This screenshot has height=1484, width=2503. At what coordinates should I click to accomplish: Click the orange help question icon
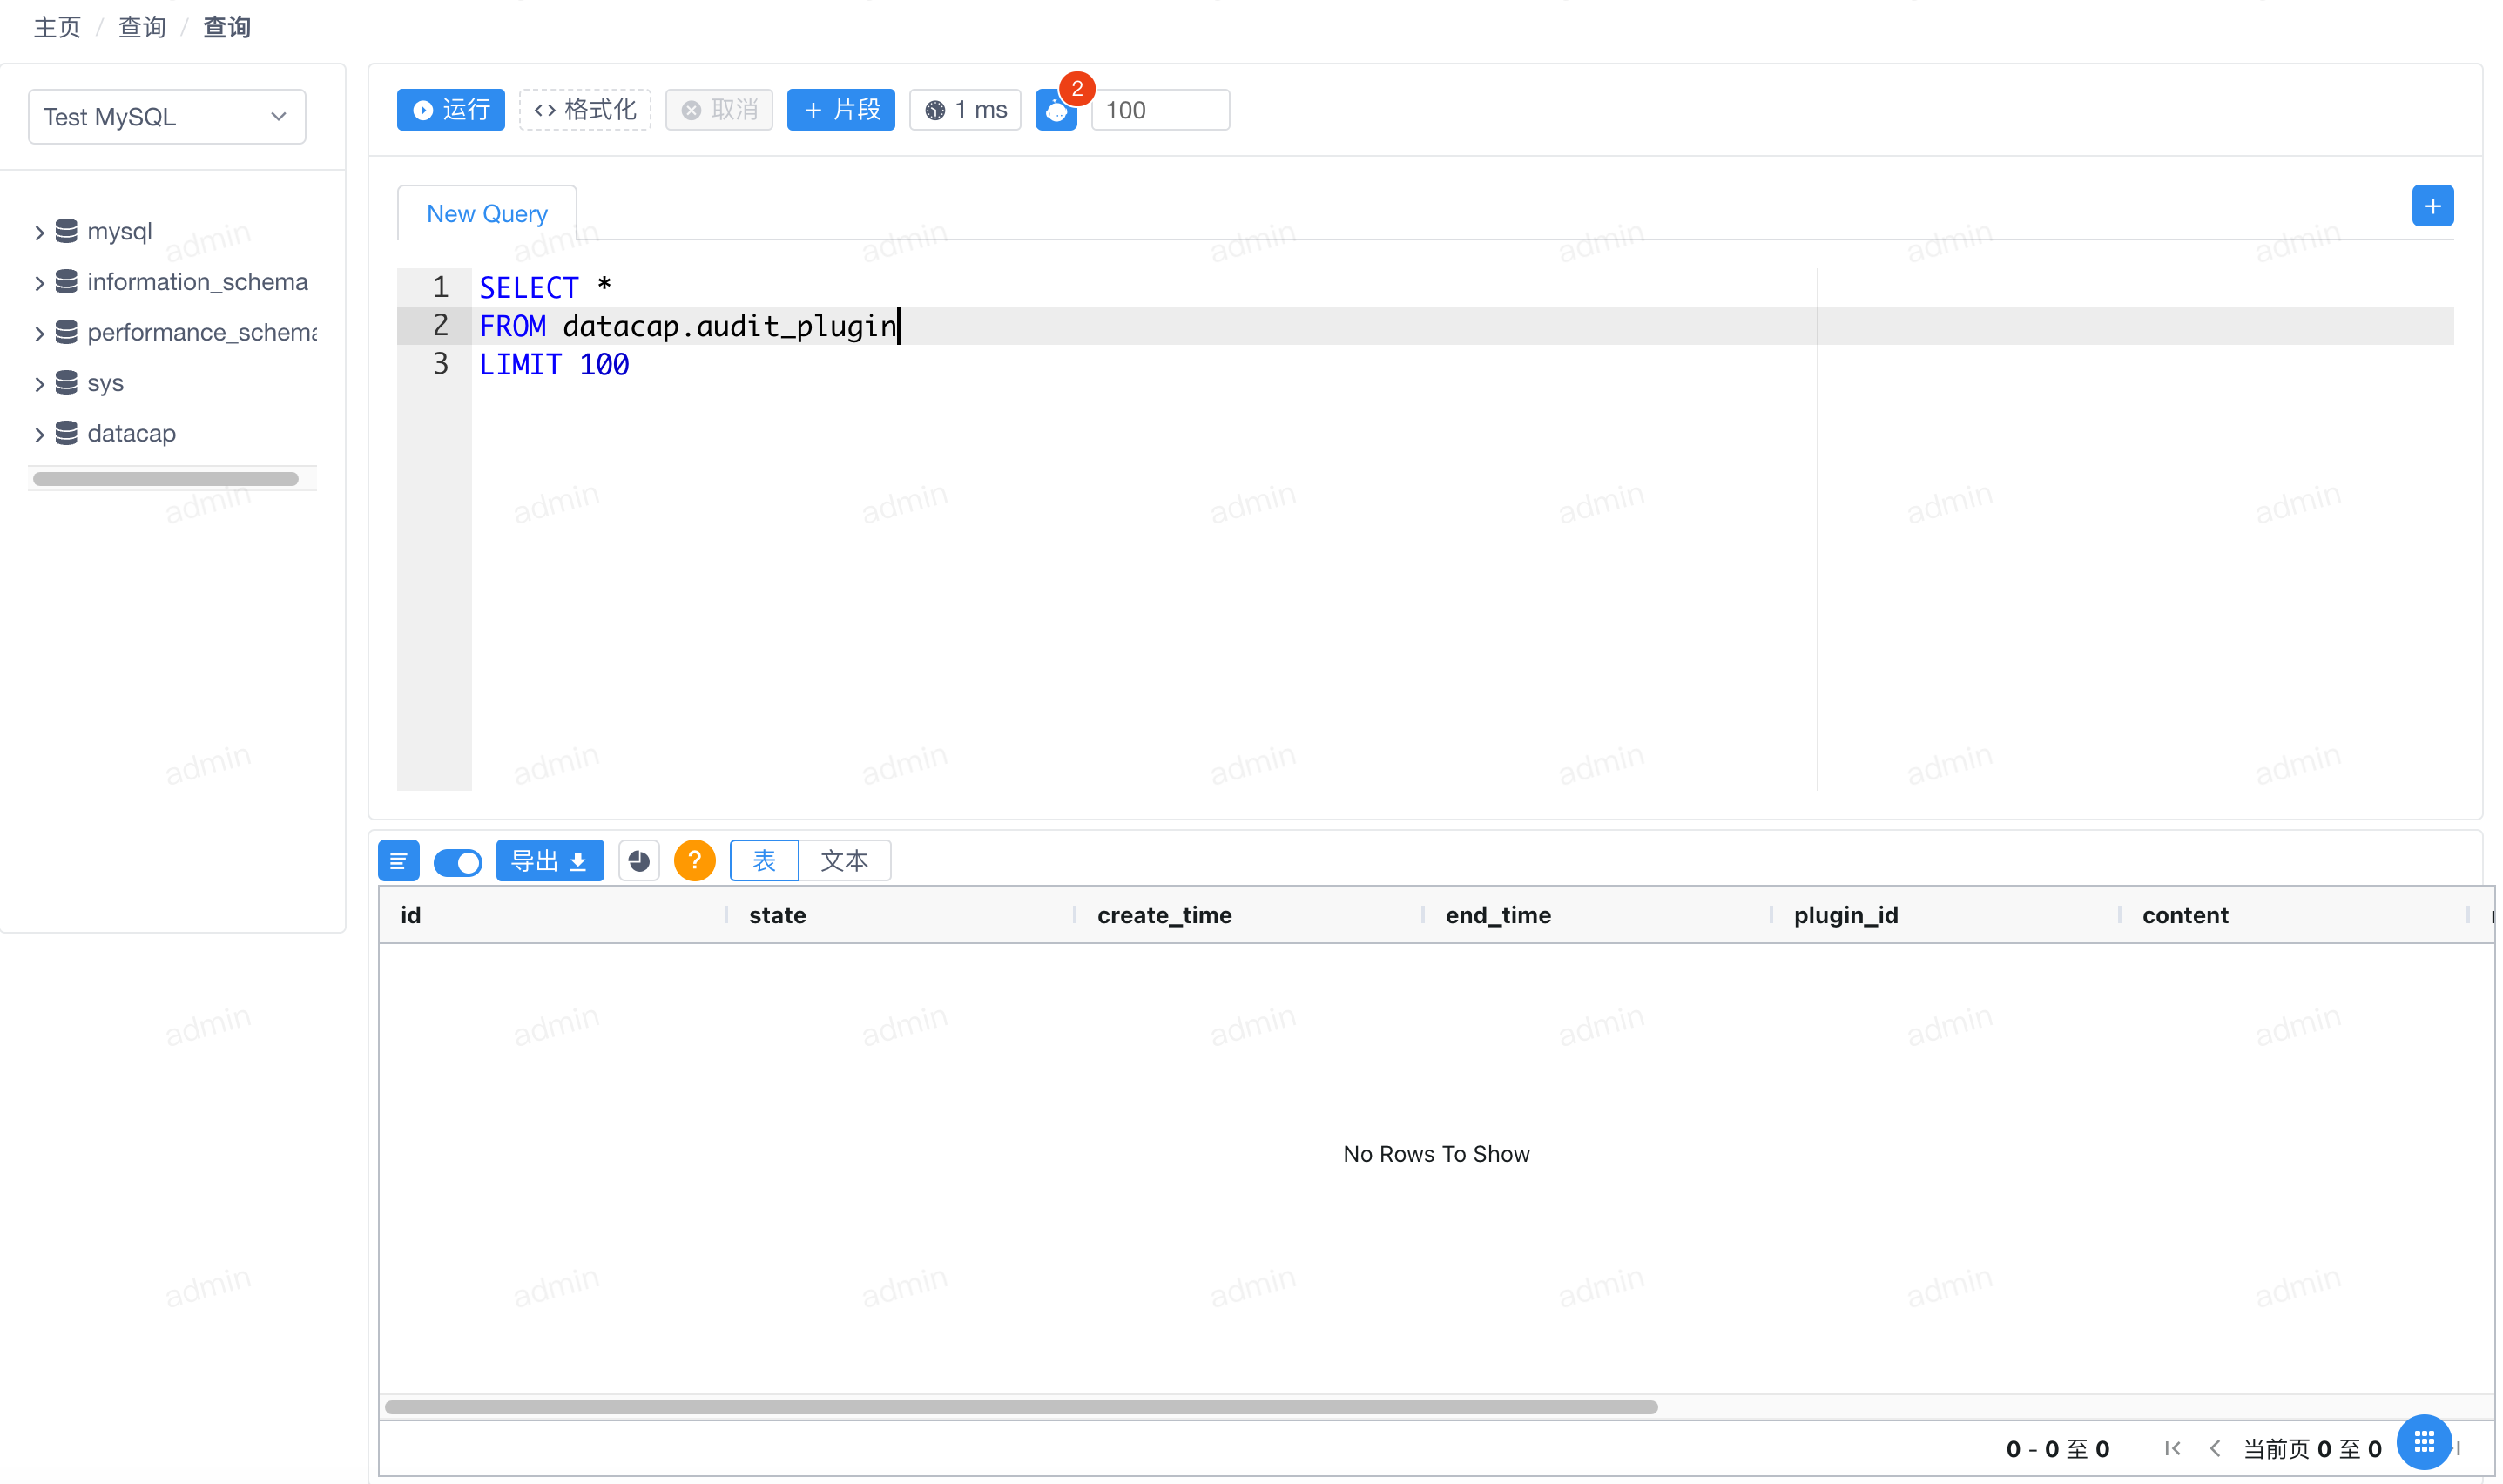pos(694,861)
